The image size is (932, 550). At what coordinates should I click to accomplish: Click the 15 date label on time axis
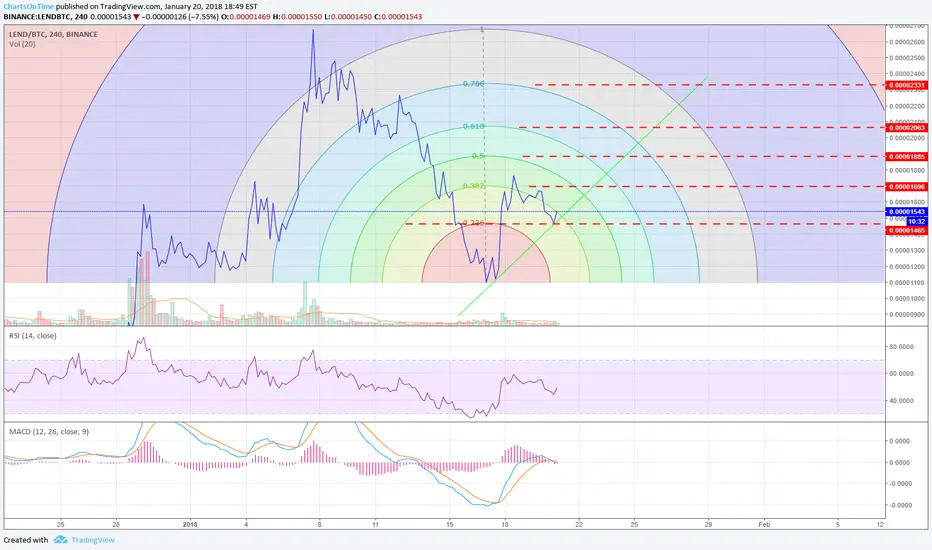tap(449, 524)
